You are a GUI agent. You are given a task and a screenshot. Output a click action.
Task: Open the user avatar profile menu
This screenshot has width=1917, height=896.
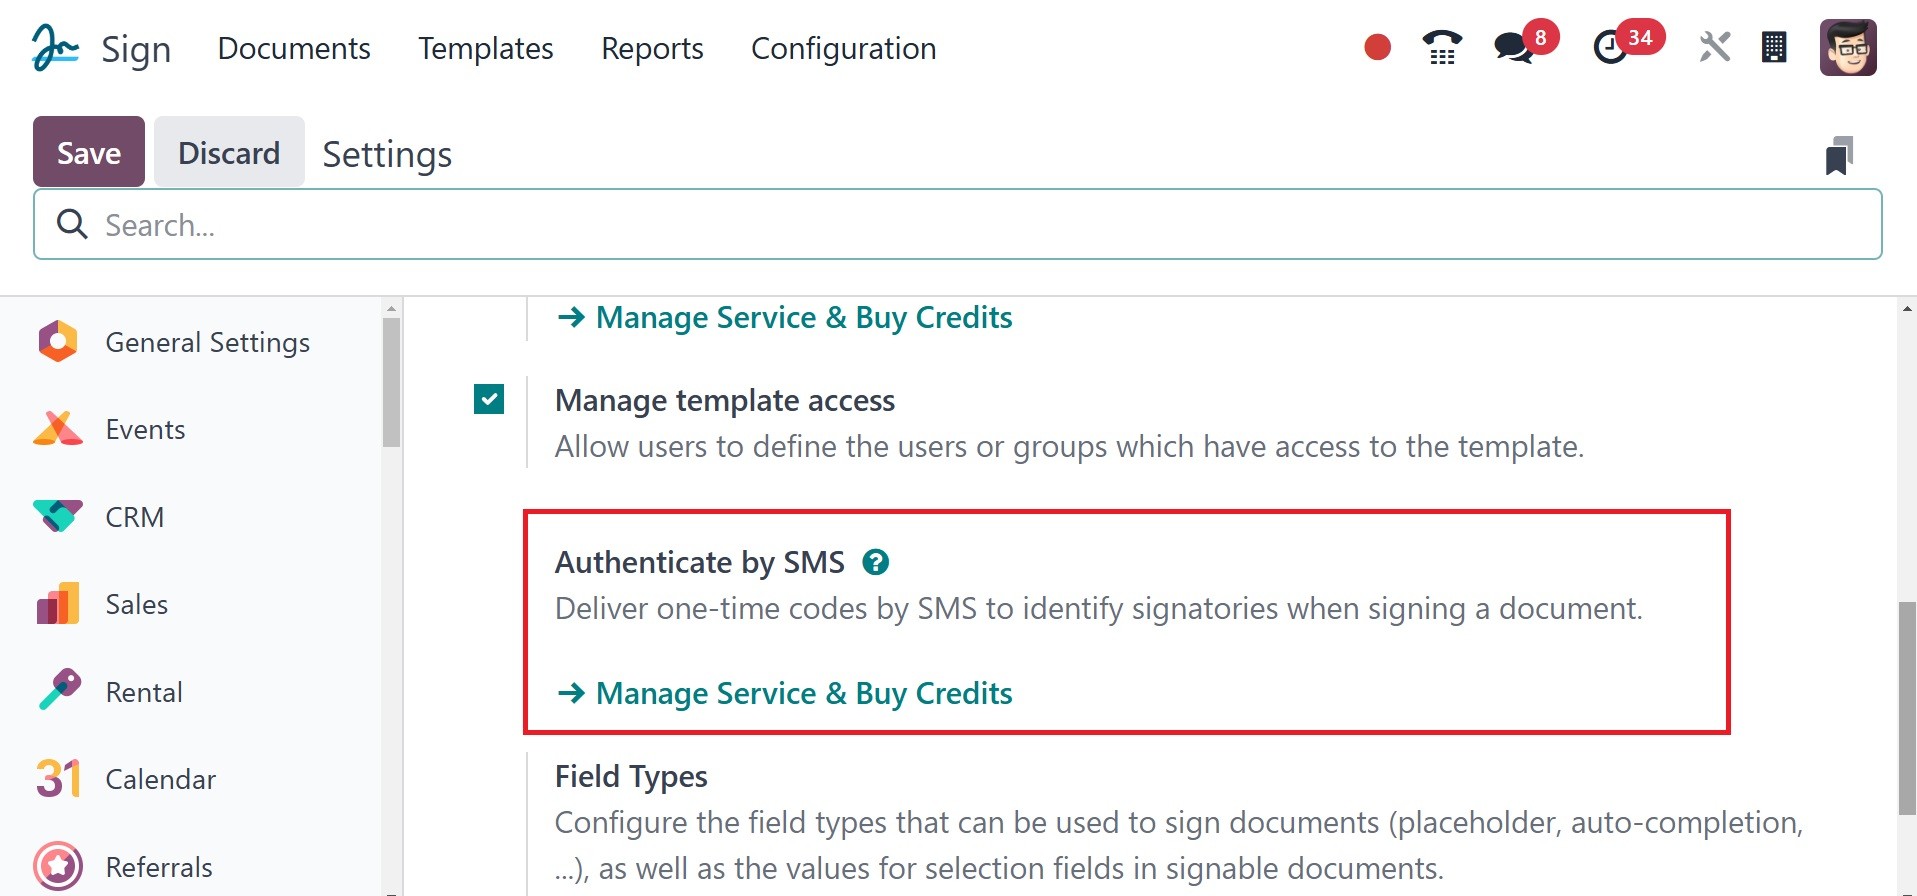point(1847,47)
